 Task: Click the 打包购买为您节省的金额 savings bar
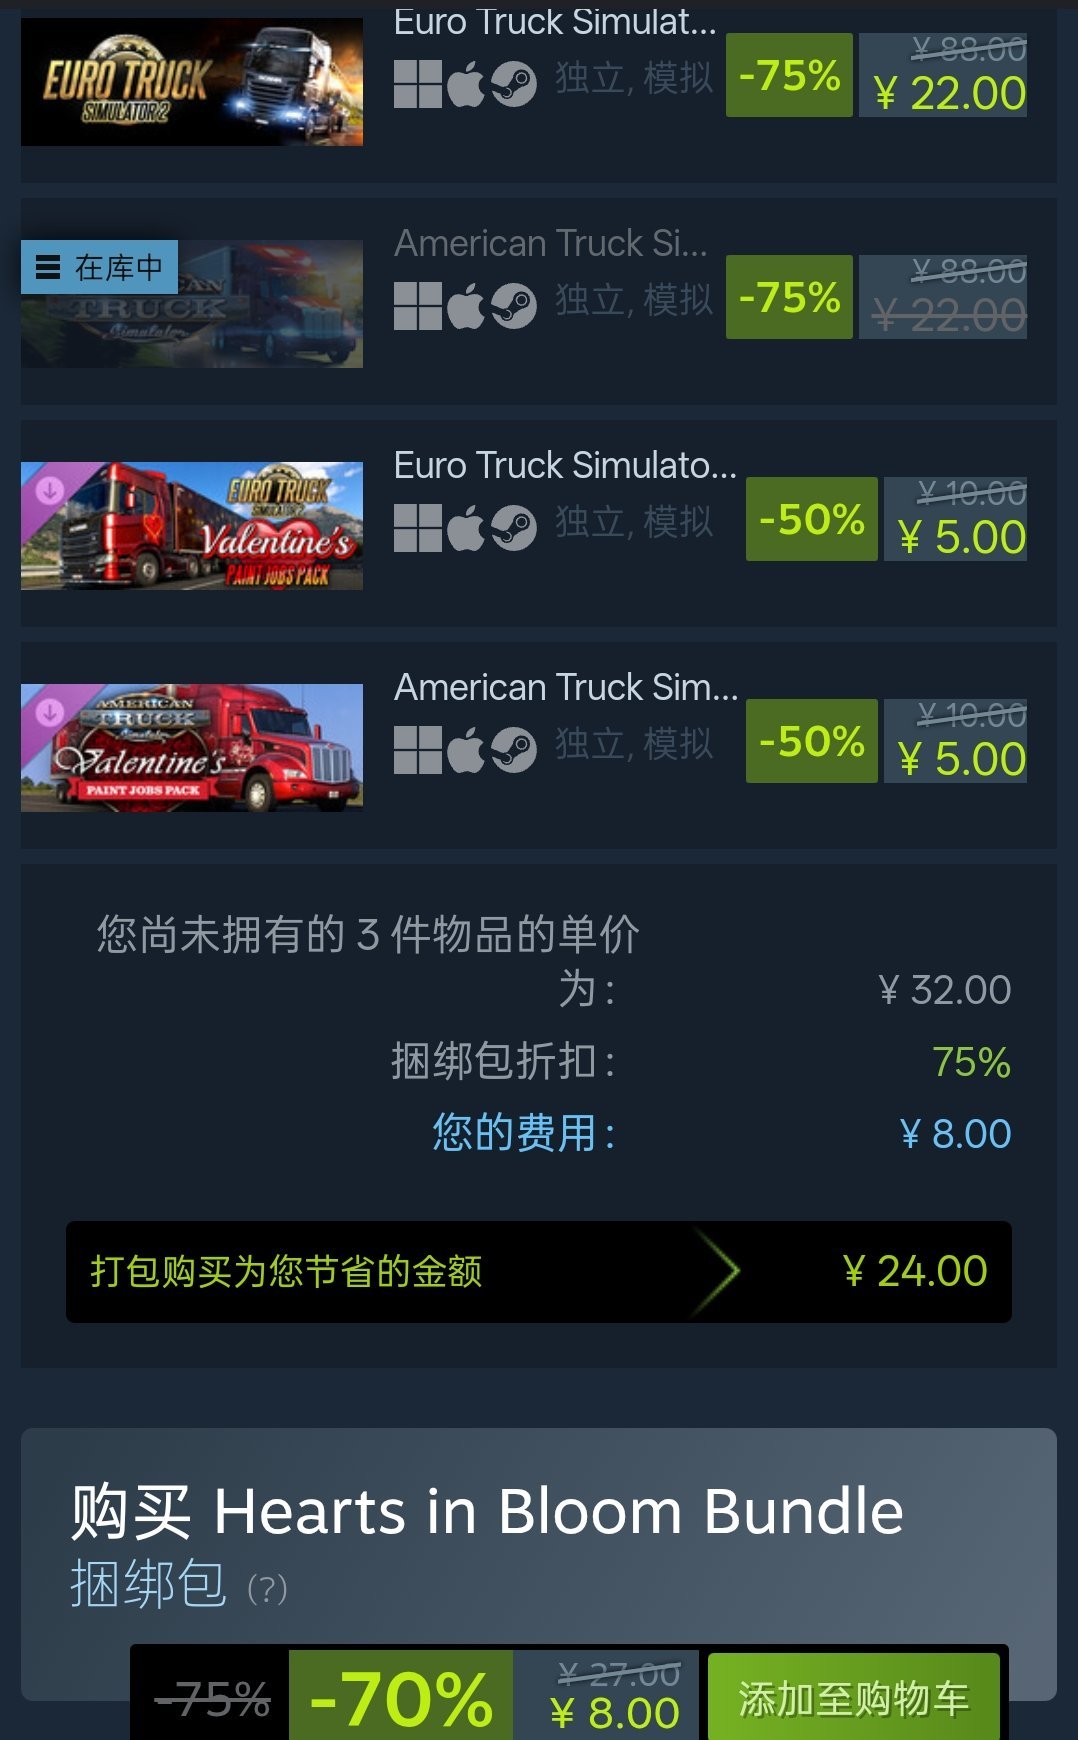click(x=539, y=1272)
